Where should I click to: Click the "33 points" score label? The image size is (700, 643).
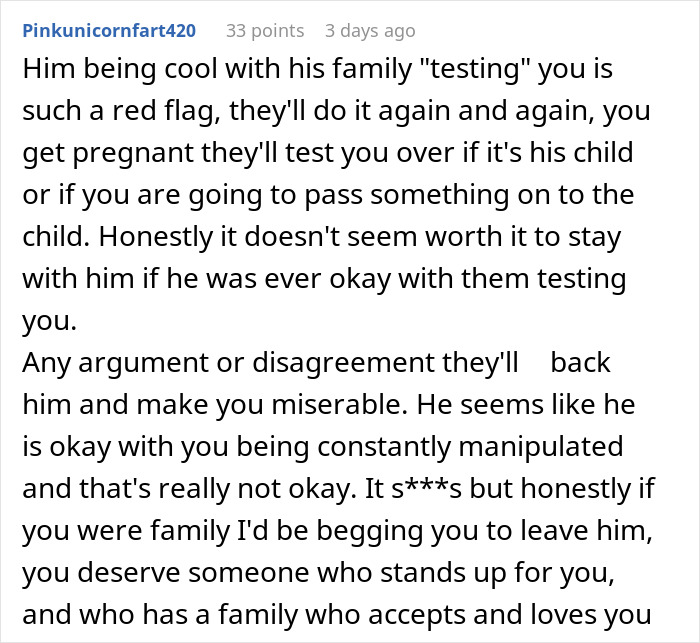(265, 31)
